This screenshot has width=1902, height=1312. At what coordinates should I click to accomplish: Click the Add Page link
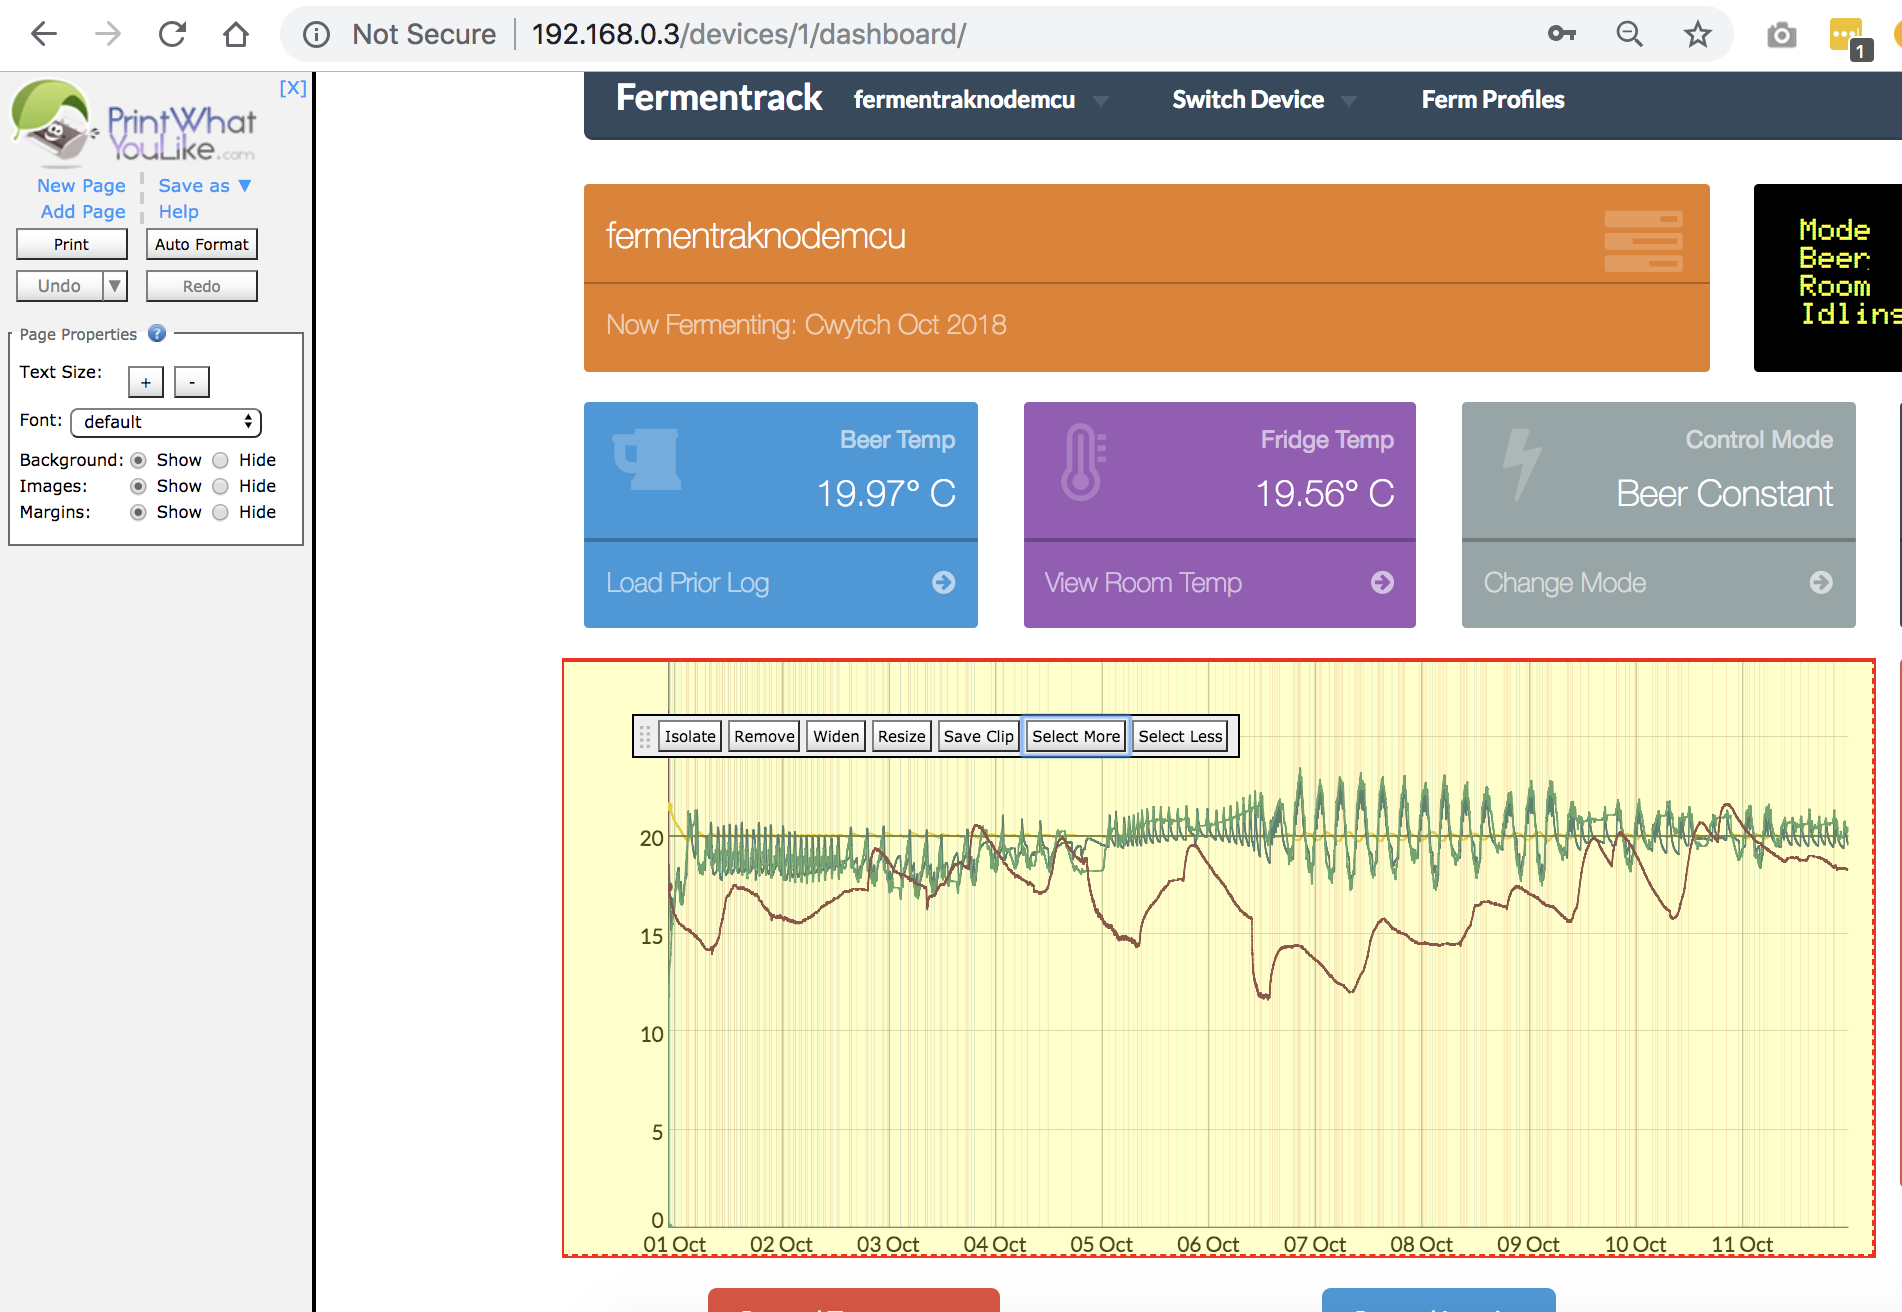83,211
